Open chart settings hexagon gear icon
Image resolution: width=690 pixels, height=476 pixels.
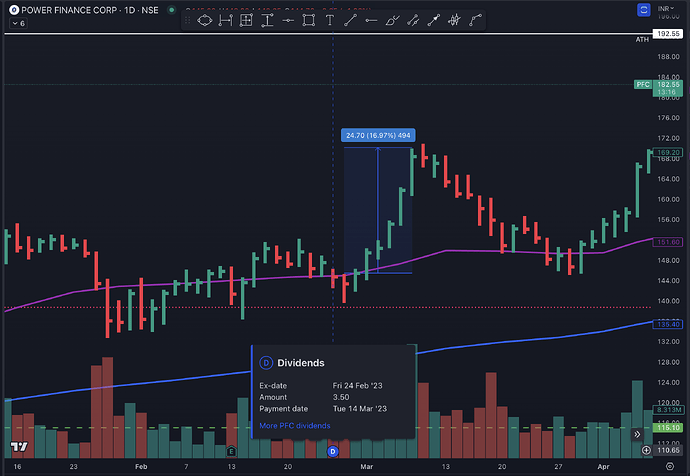click(670, 466)
